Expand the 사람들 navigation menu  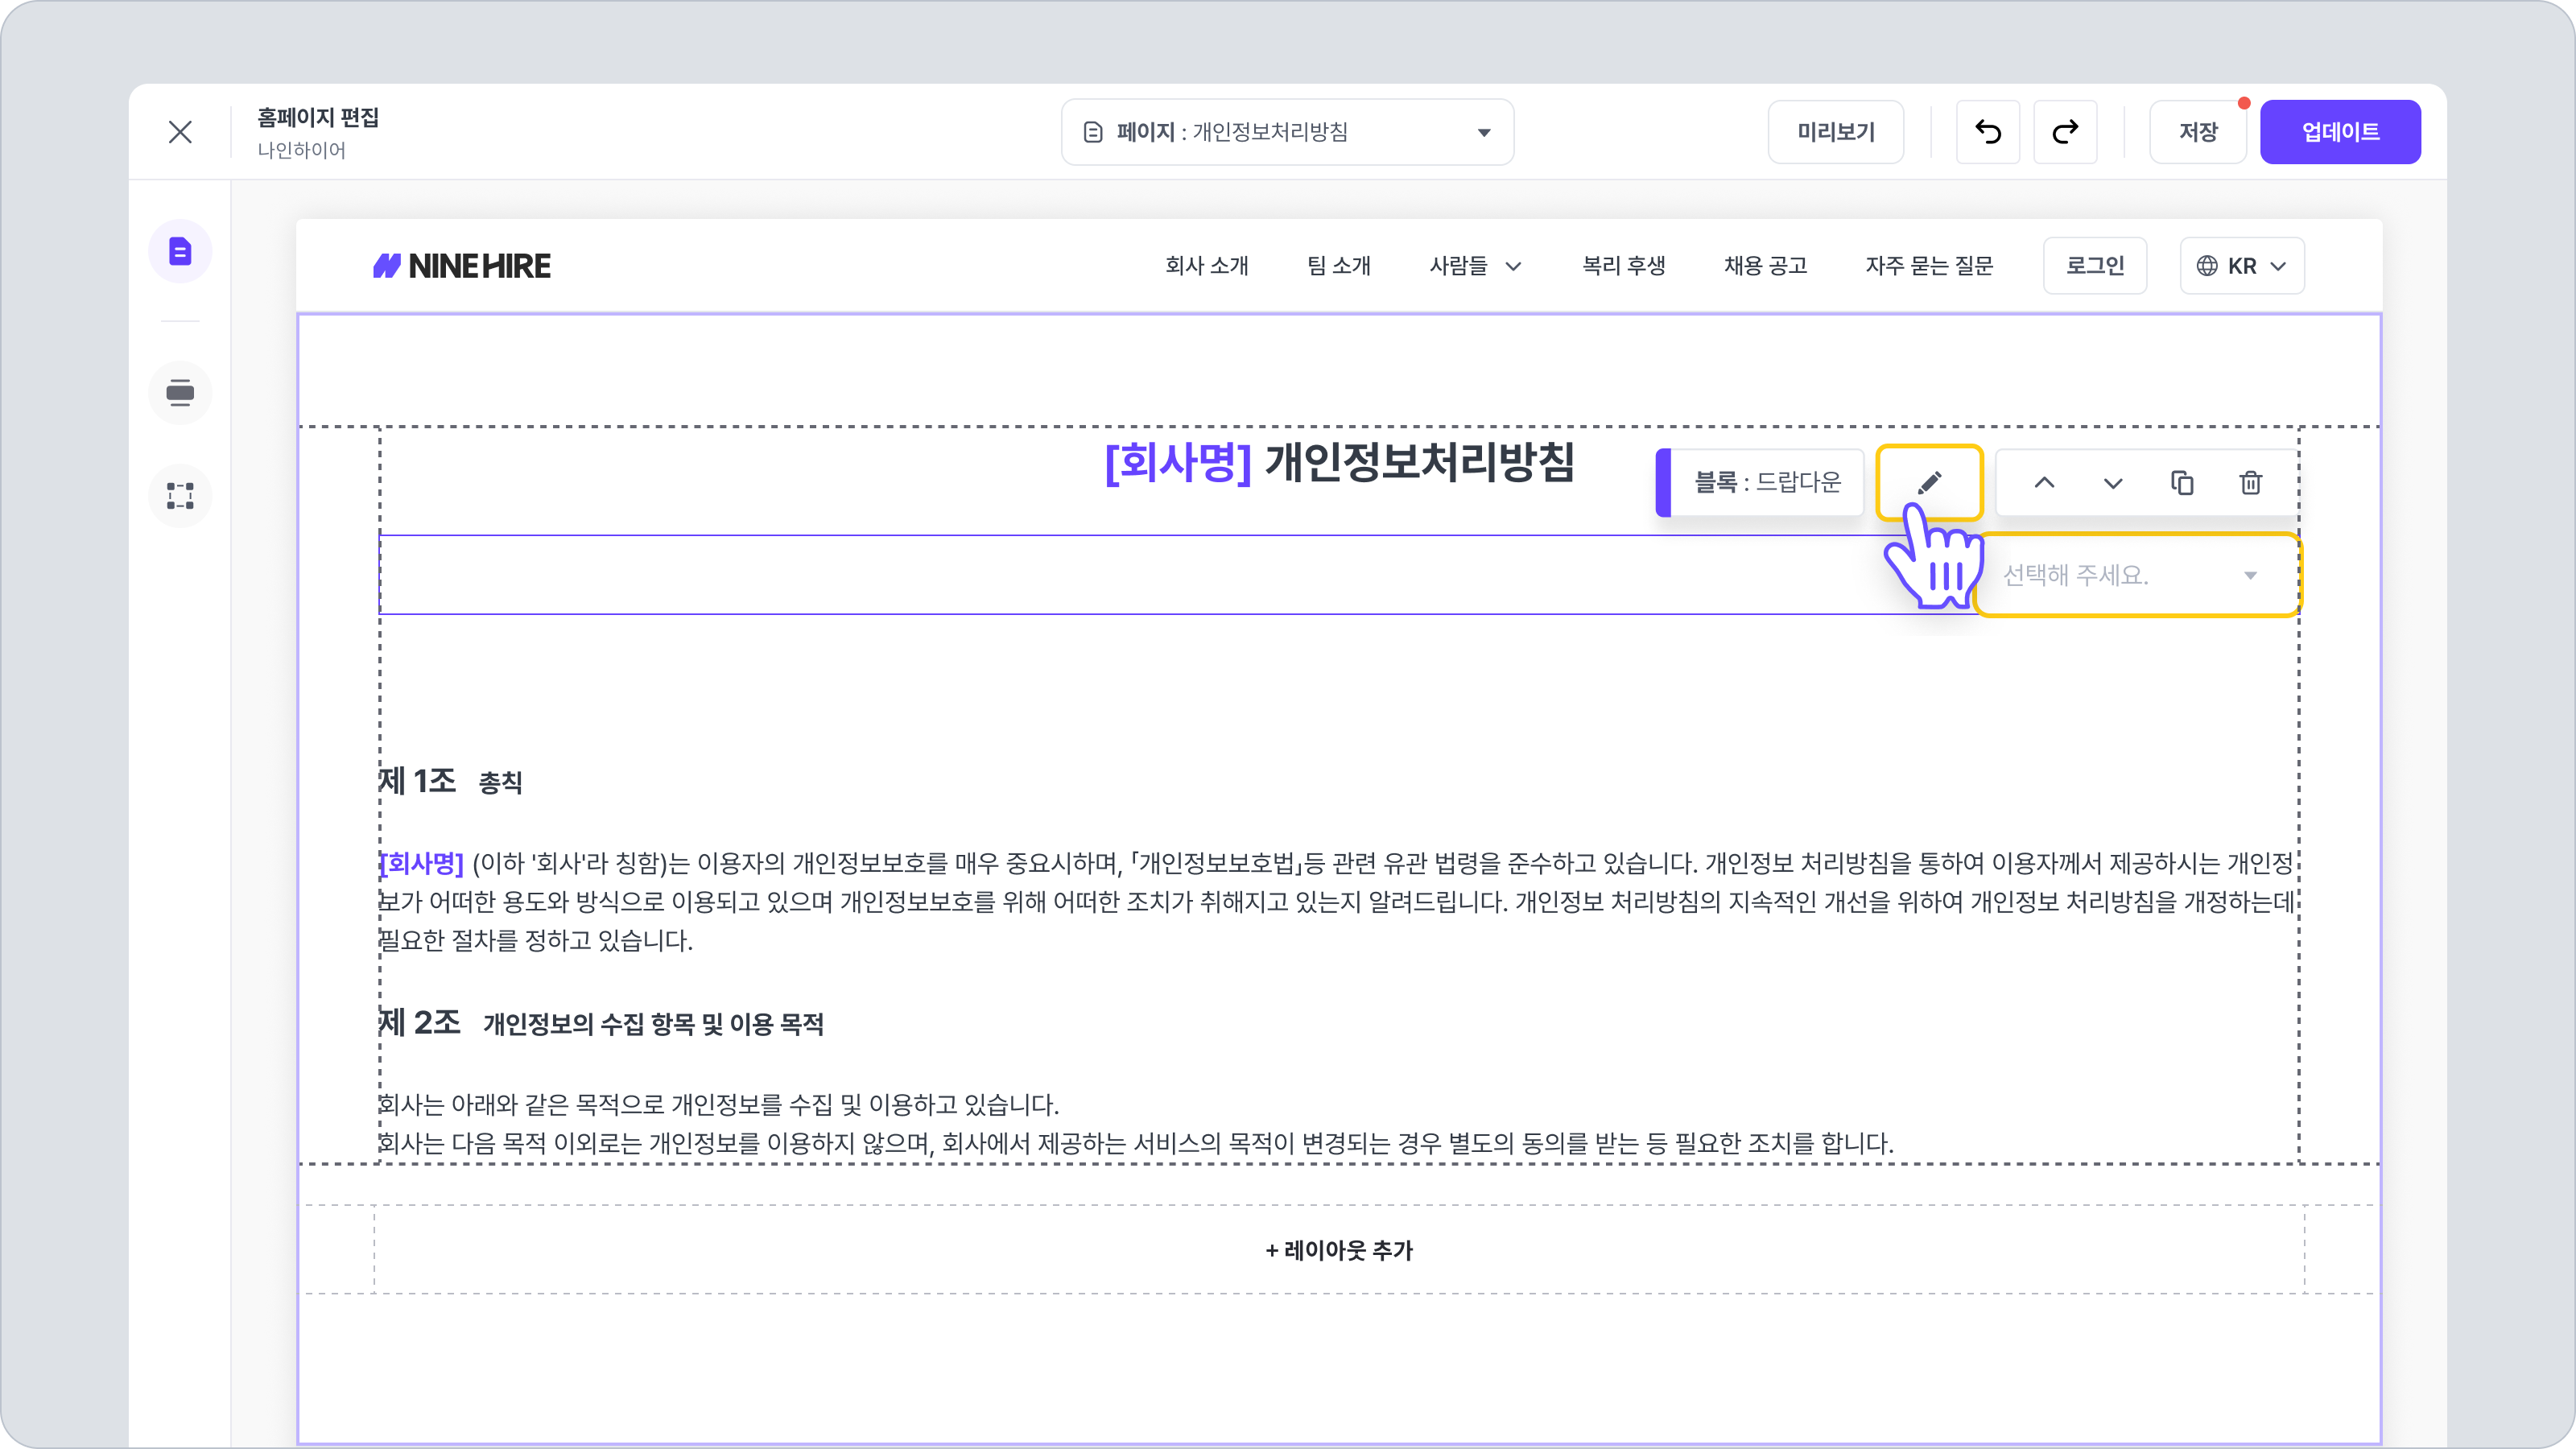(1474, 266)
